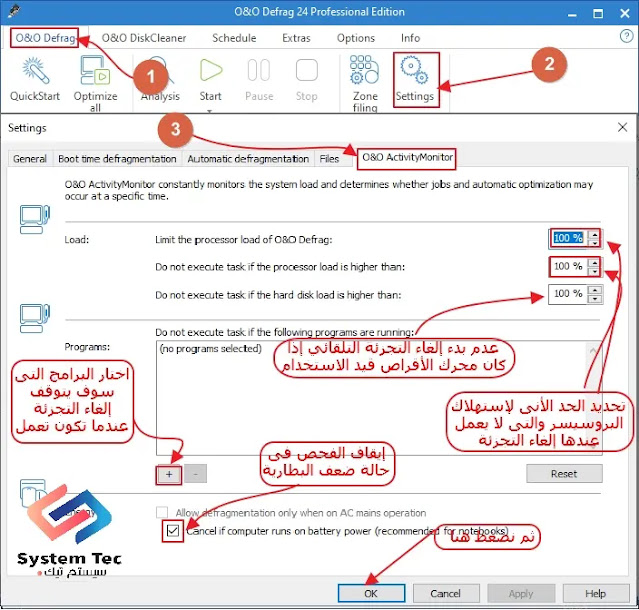The height and width of the screenshot is (610, 639).
Task: Switch to the O&O Defrag ribbon tab
Action: click(45, 38)
